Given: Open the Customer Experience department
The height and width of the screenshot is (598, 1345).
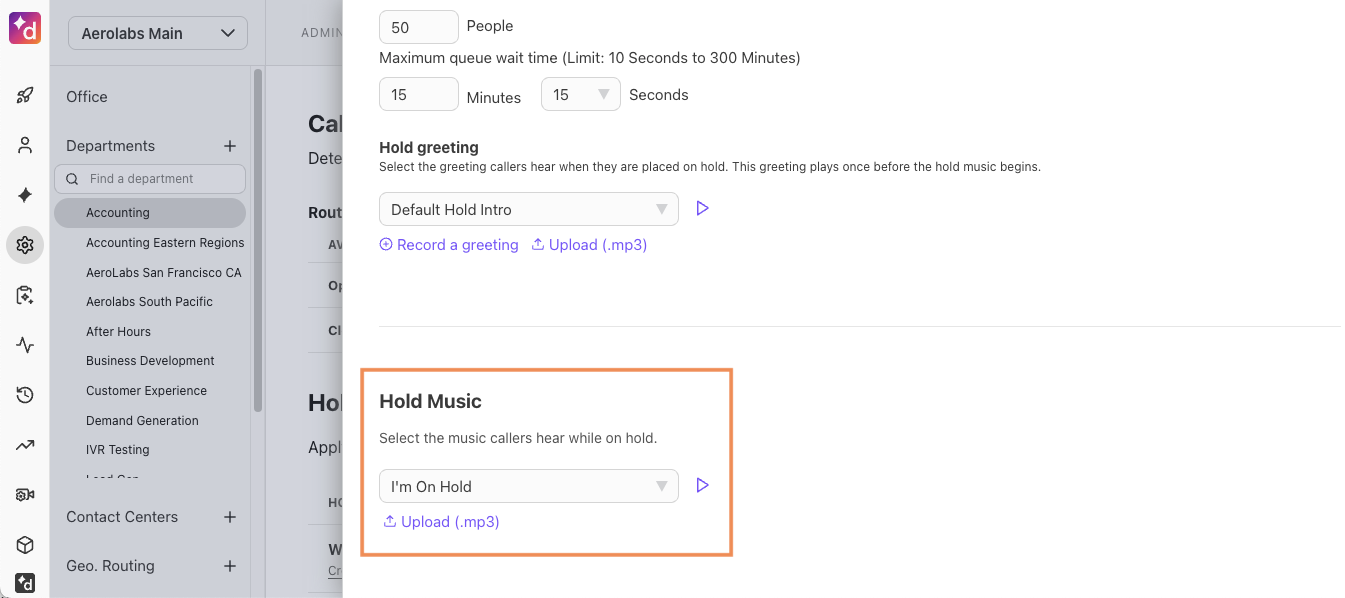Looking at the screenshot, I should [x=146, y=391].
